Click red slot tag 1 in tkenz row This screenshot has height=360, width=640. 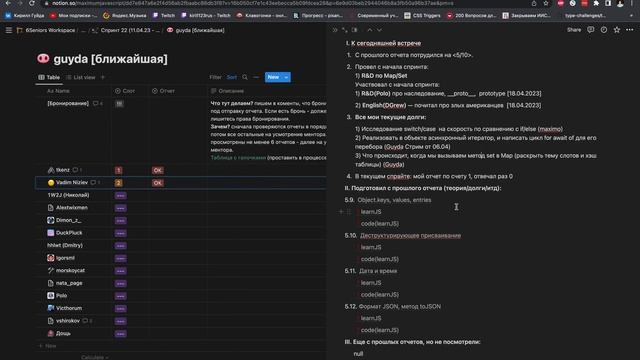coord(118,170)
